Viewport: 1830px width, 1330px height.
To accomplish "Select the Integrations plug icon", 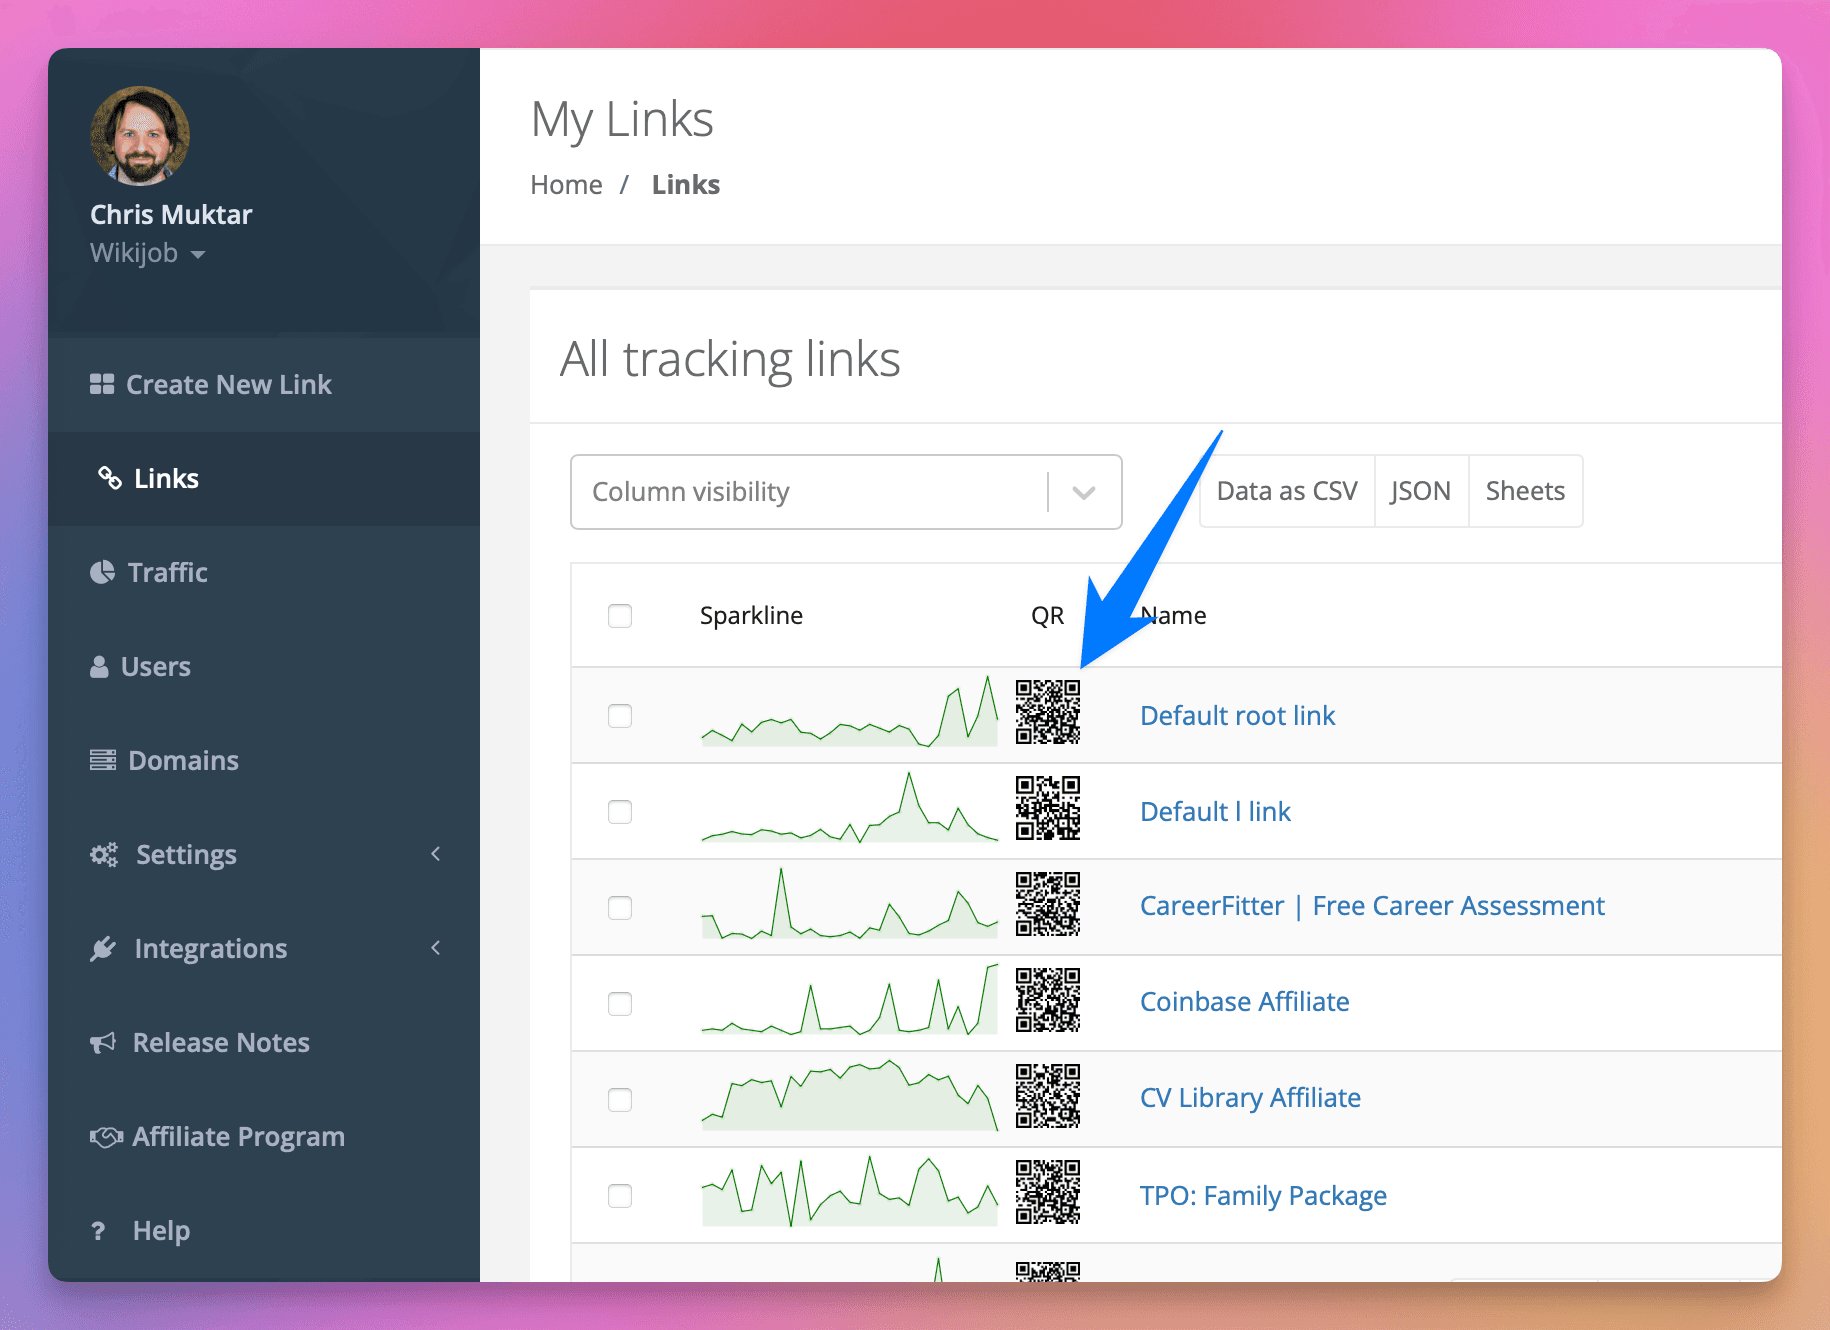I will click(x=103, y=948).
